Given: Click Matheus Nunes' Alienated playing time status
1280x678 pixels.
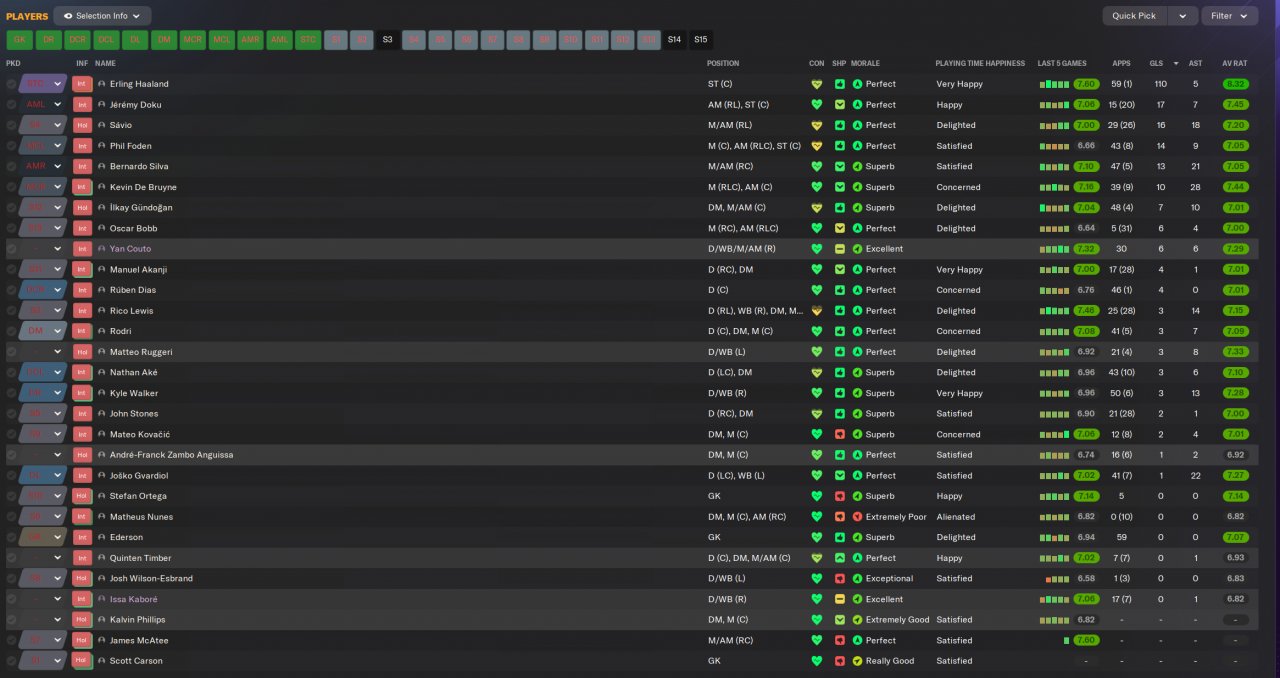Looking at the screenshot, I should click(x=956, y=517).
